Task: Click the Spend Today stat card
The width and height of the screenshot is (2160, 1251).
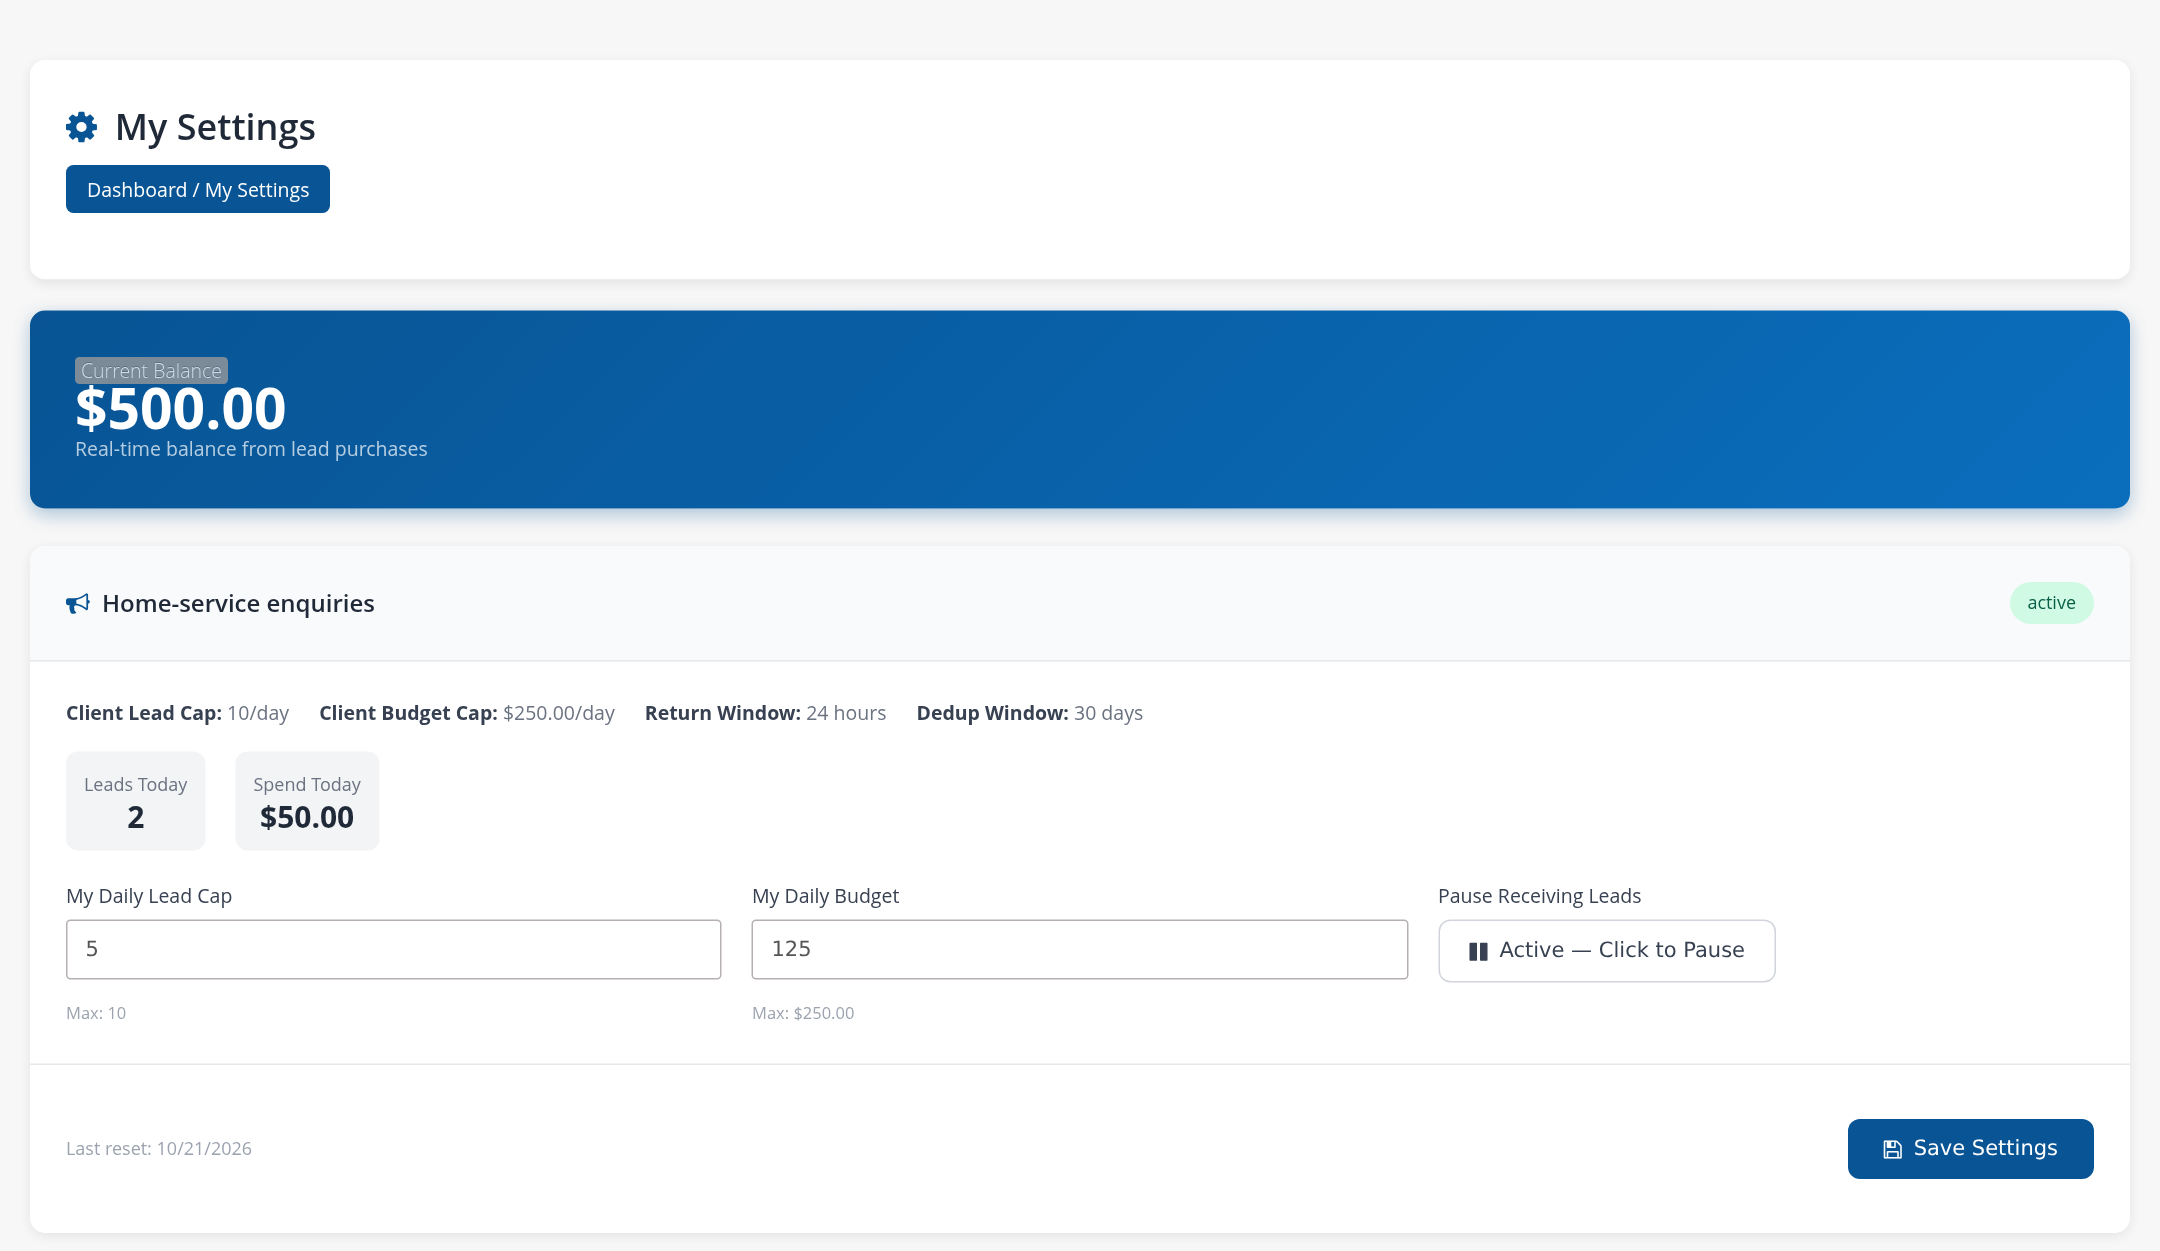Action: point(307,801)
